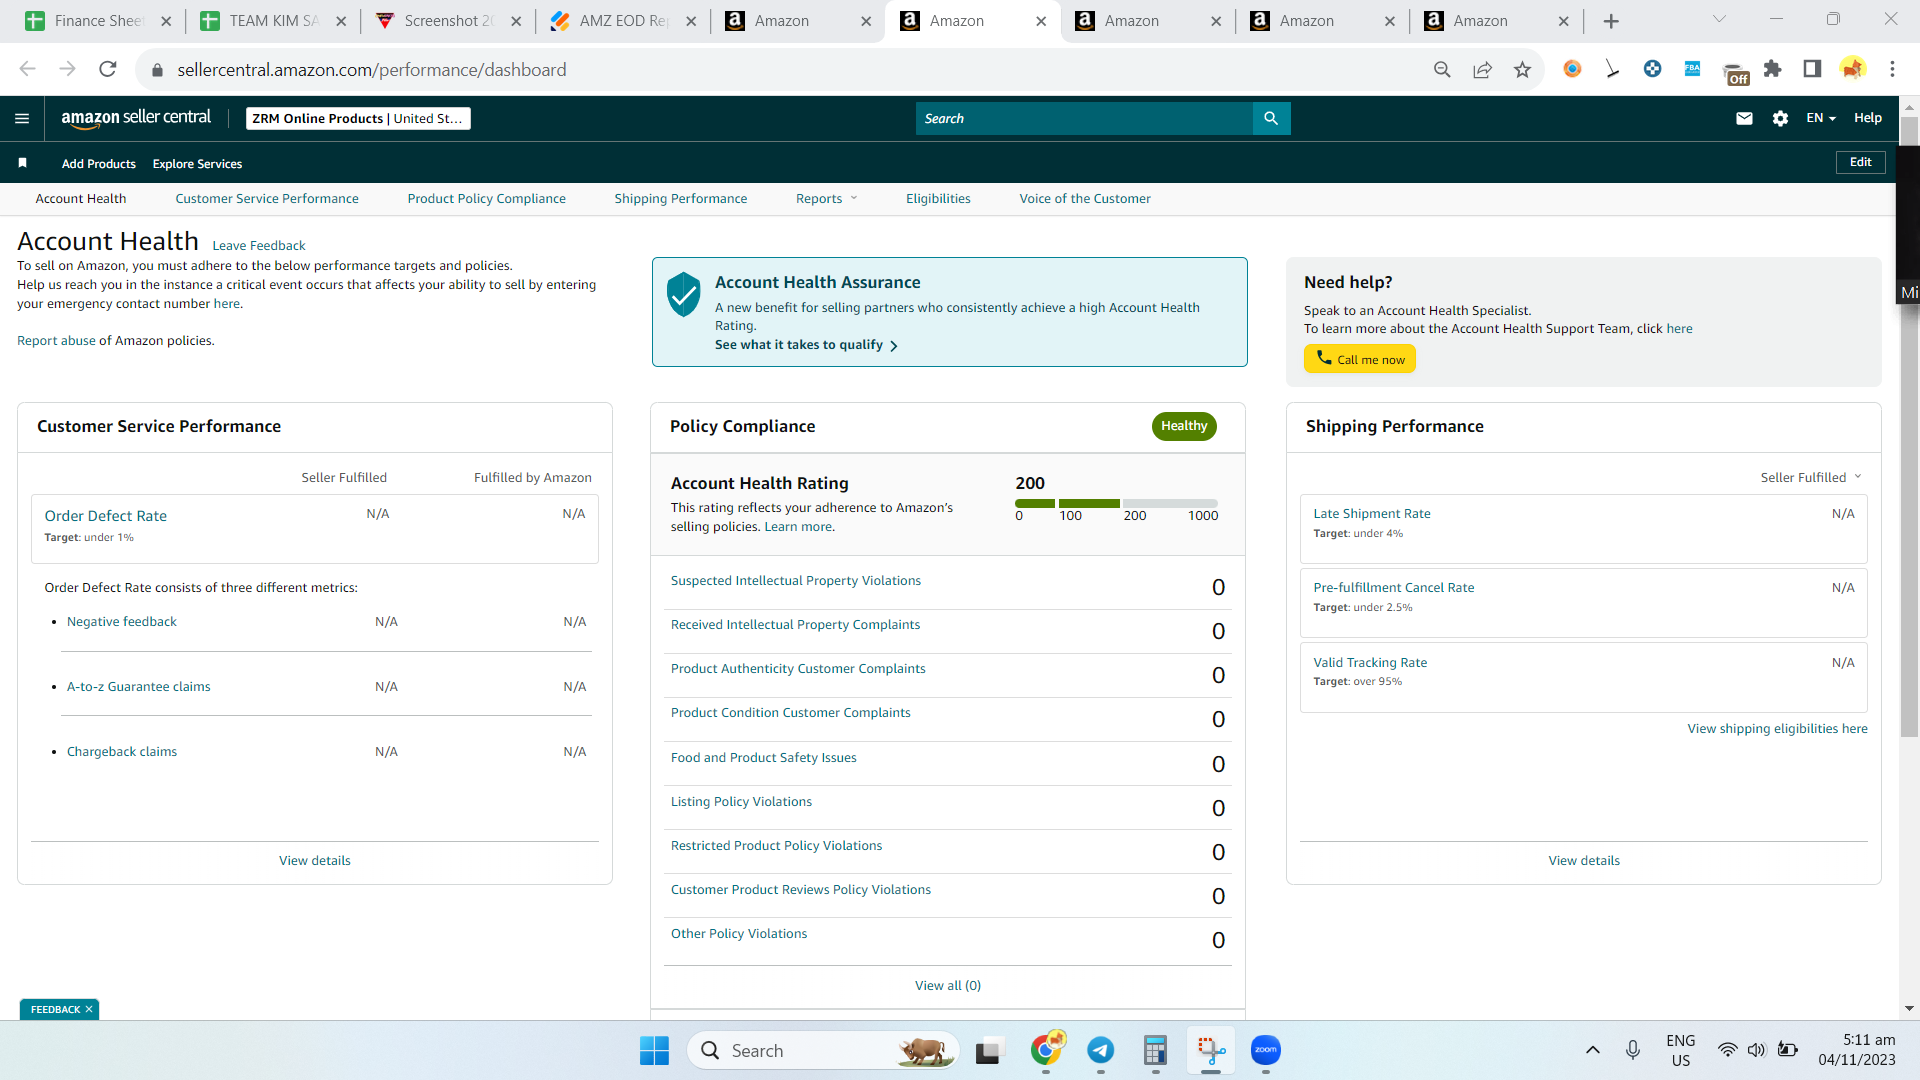
Task: Switch to the AMZ EOD Report browser tab
Action: tap(623, 21)
